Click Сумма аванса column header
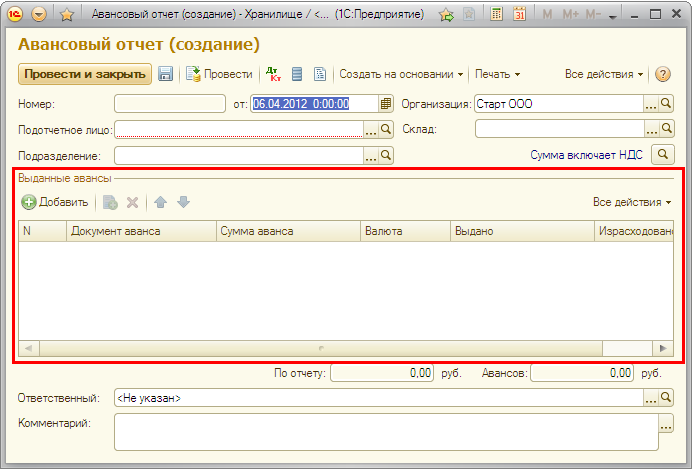Screen dimensions: 692x469 (x=288, y=231)
